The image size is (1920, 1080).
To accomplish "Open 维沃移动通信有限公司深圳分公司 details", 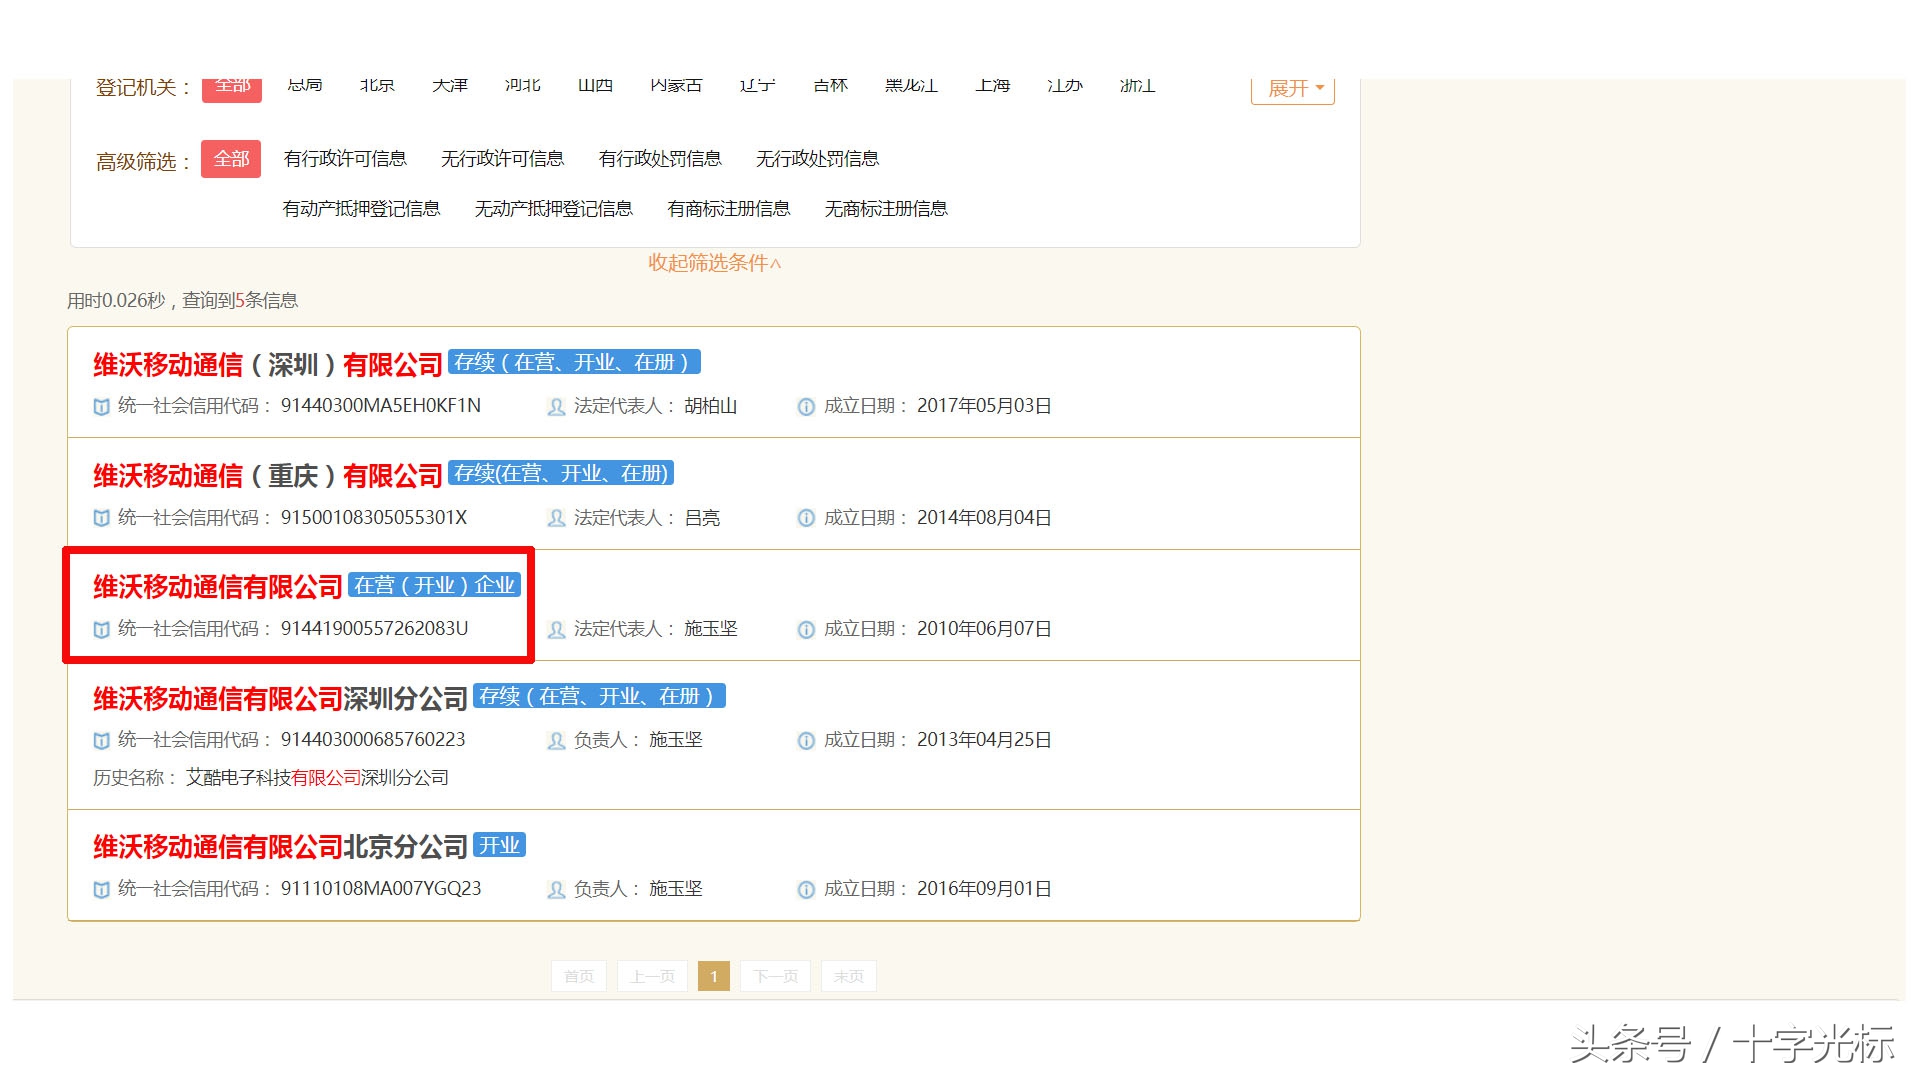I will tap(278, 698).
